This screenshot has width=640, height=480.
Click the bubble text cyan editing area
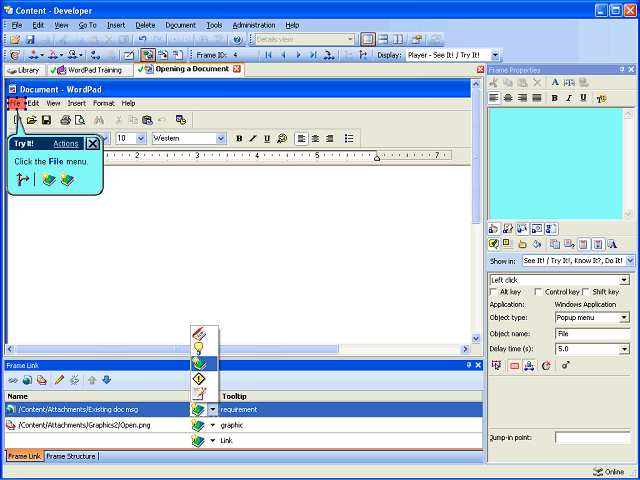555,164
